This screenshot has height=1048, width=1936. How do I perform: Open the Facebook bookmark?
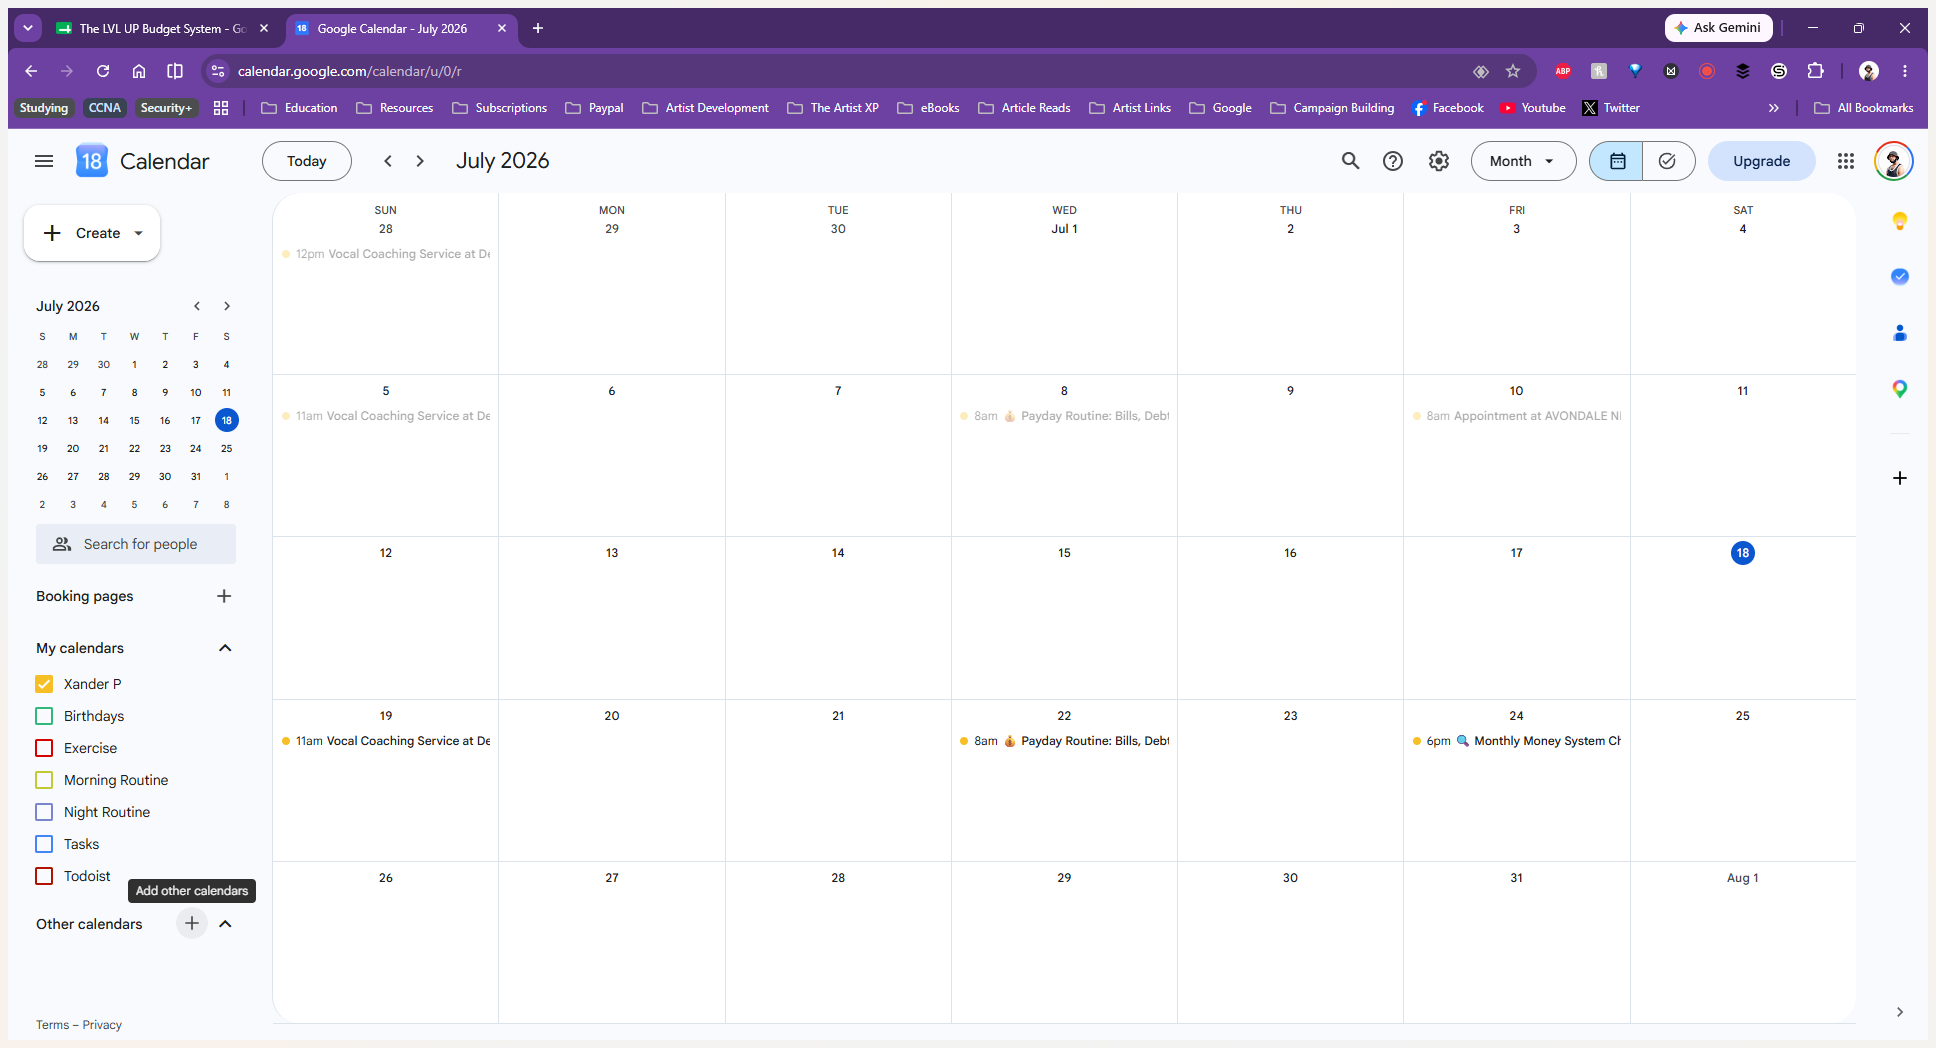coord(1447,108)
